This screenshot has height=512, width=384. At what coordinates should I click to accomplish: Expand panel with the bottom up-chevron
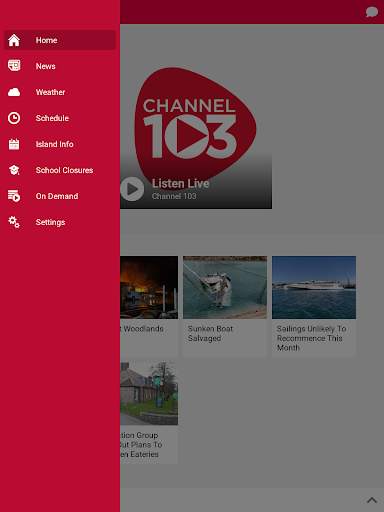point(372,500)
